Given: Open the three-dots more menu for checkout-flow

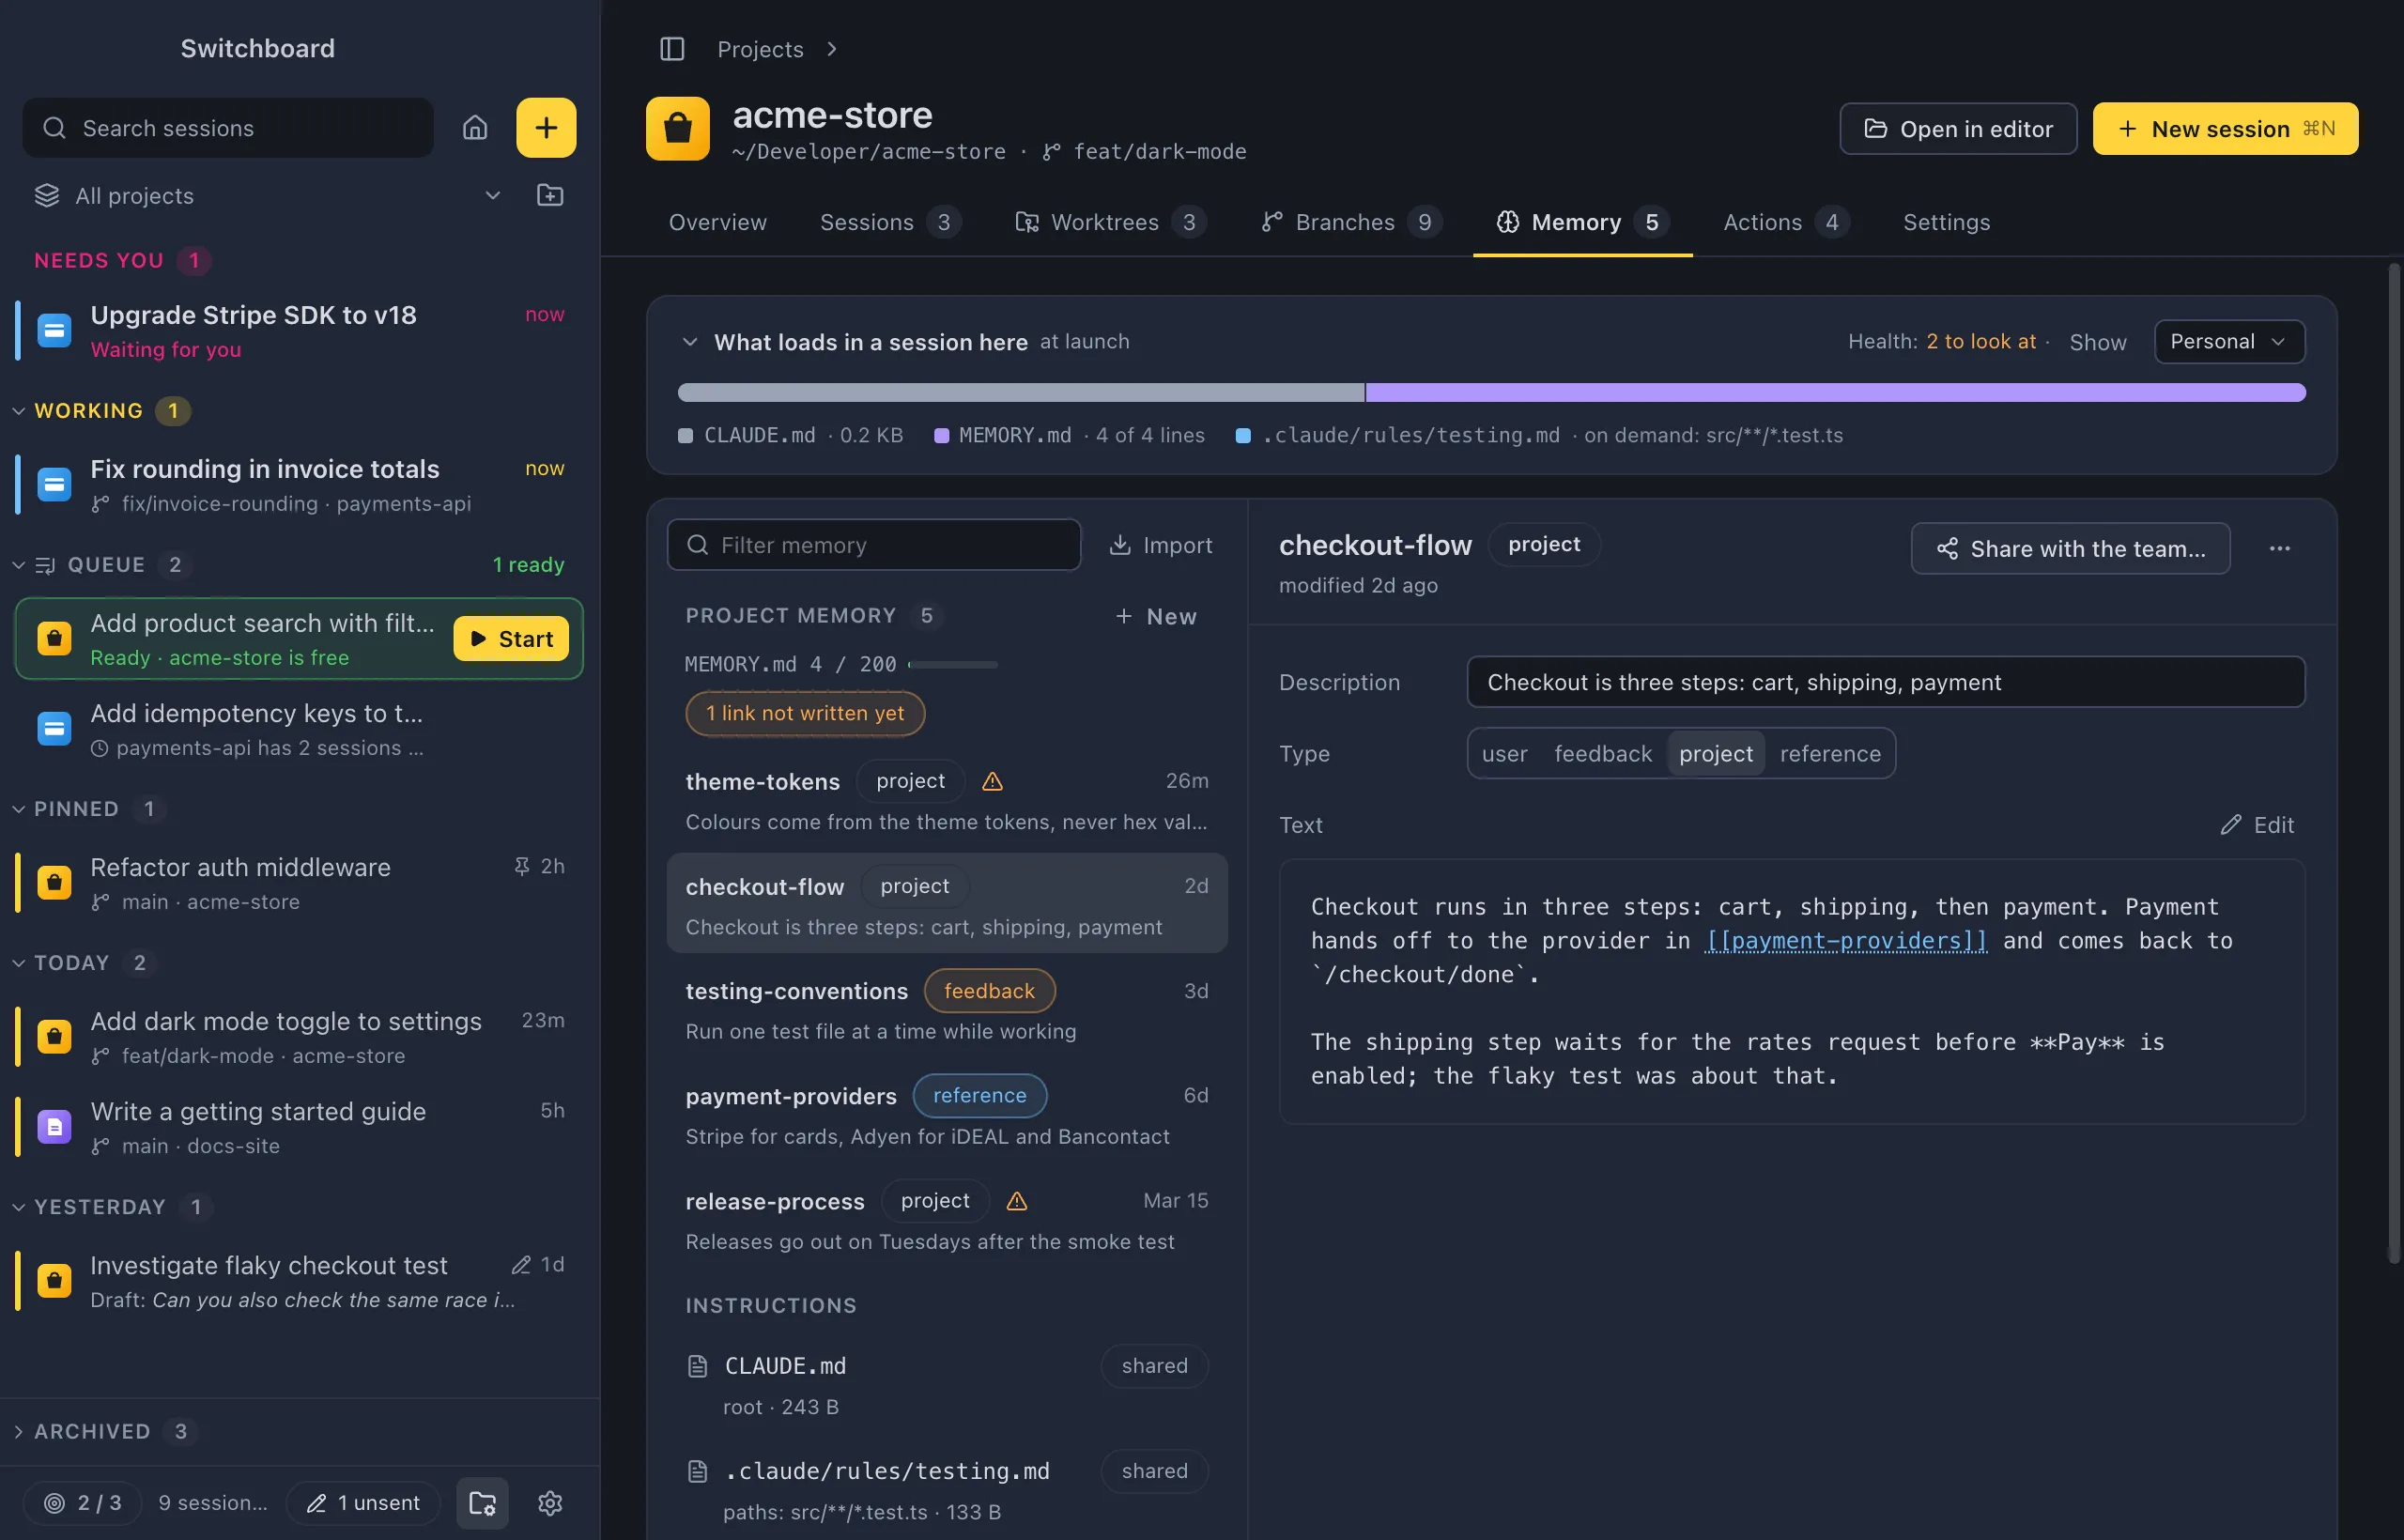Looking at the screenshot, I should point(2280,549).
